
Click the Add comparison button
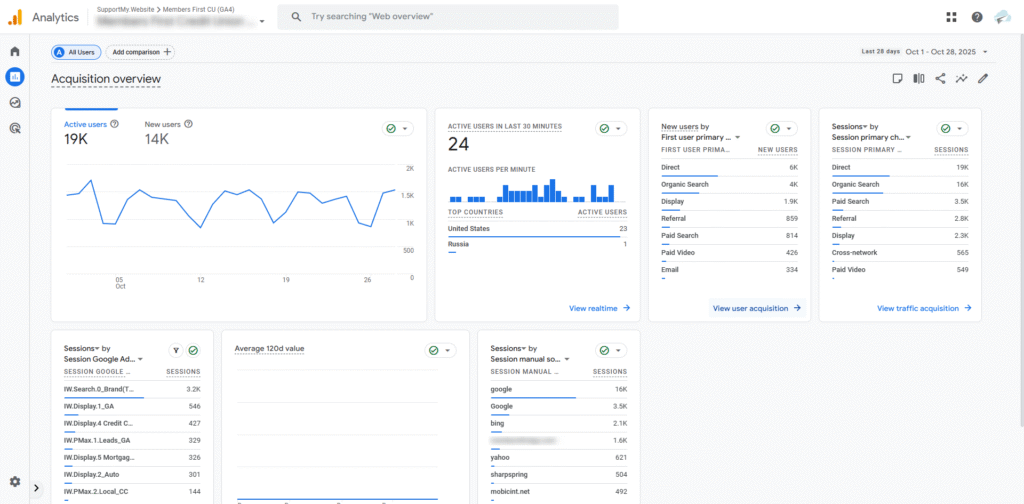(x=141, y=52)
